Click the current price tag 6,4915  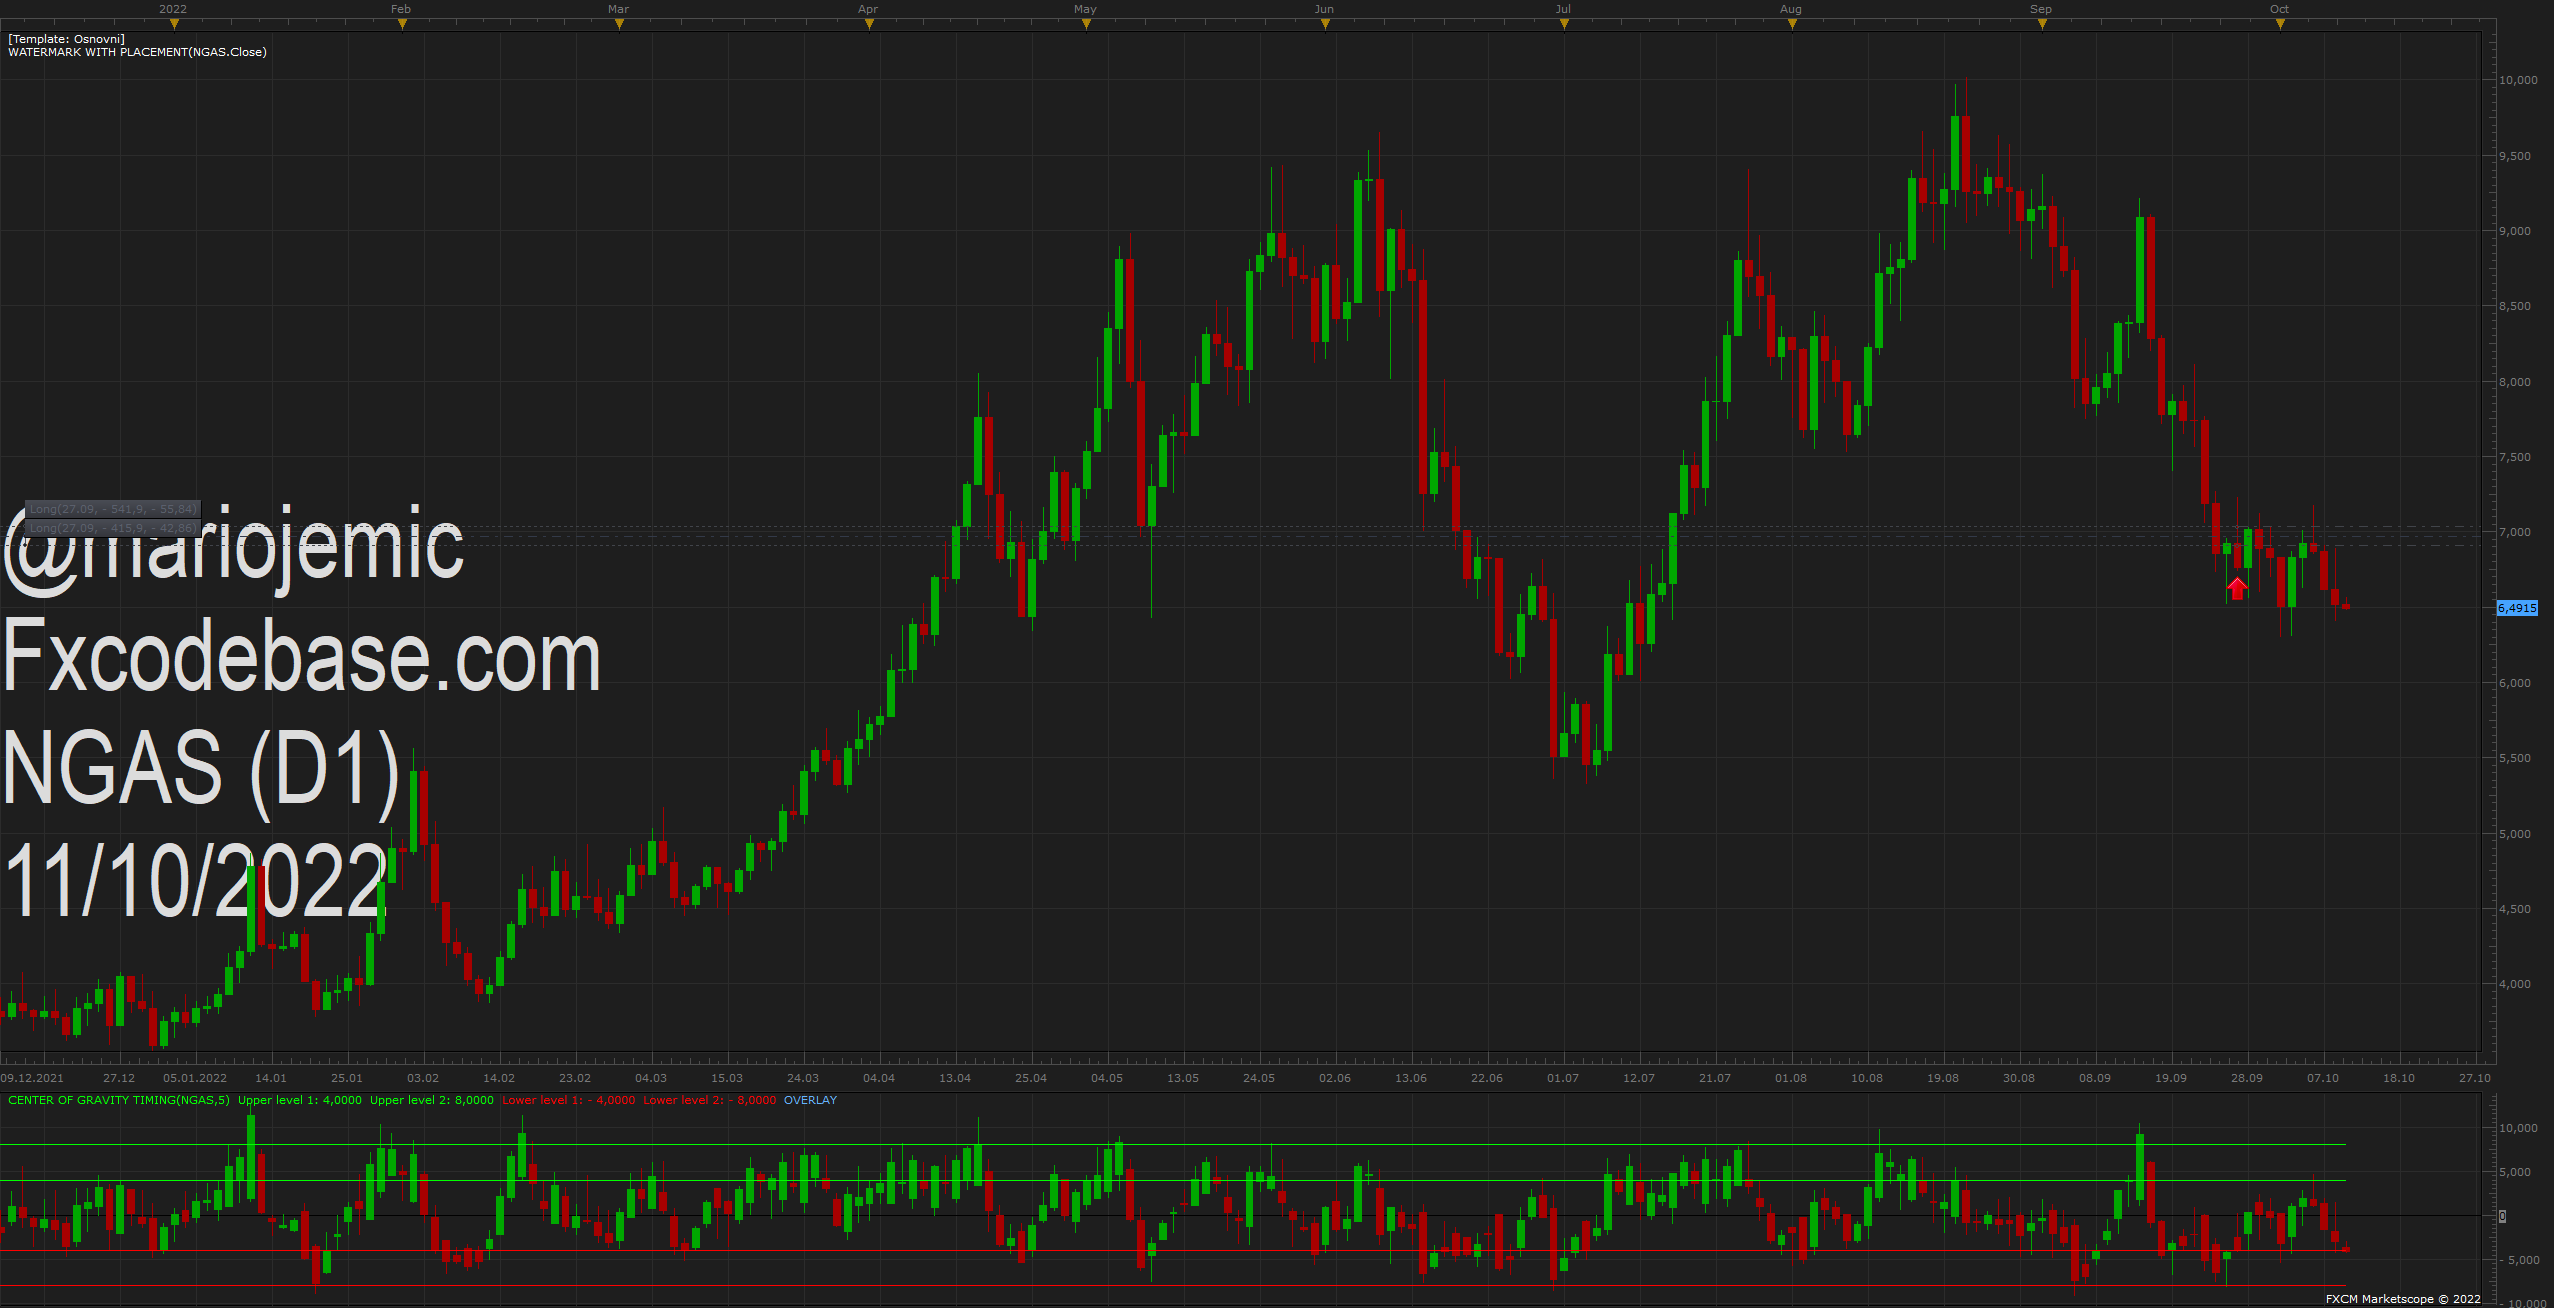point(2517,608)
